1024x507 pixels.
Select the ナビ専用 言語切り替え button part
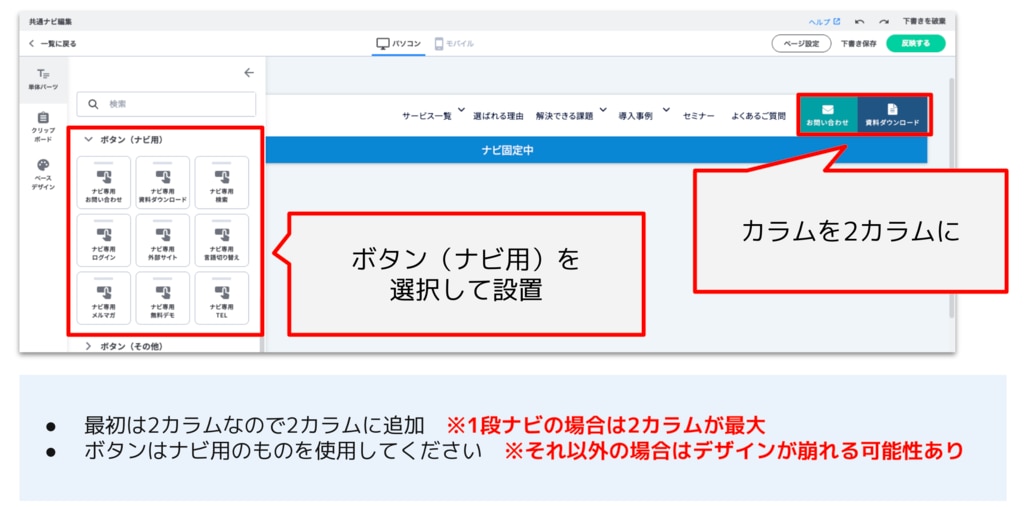click(x=221, y=240)
